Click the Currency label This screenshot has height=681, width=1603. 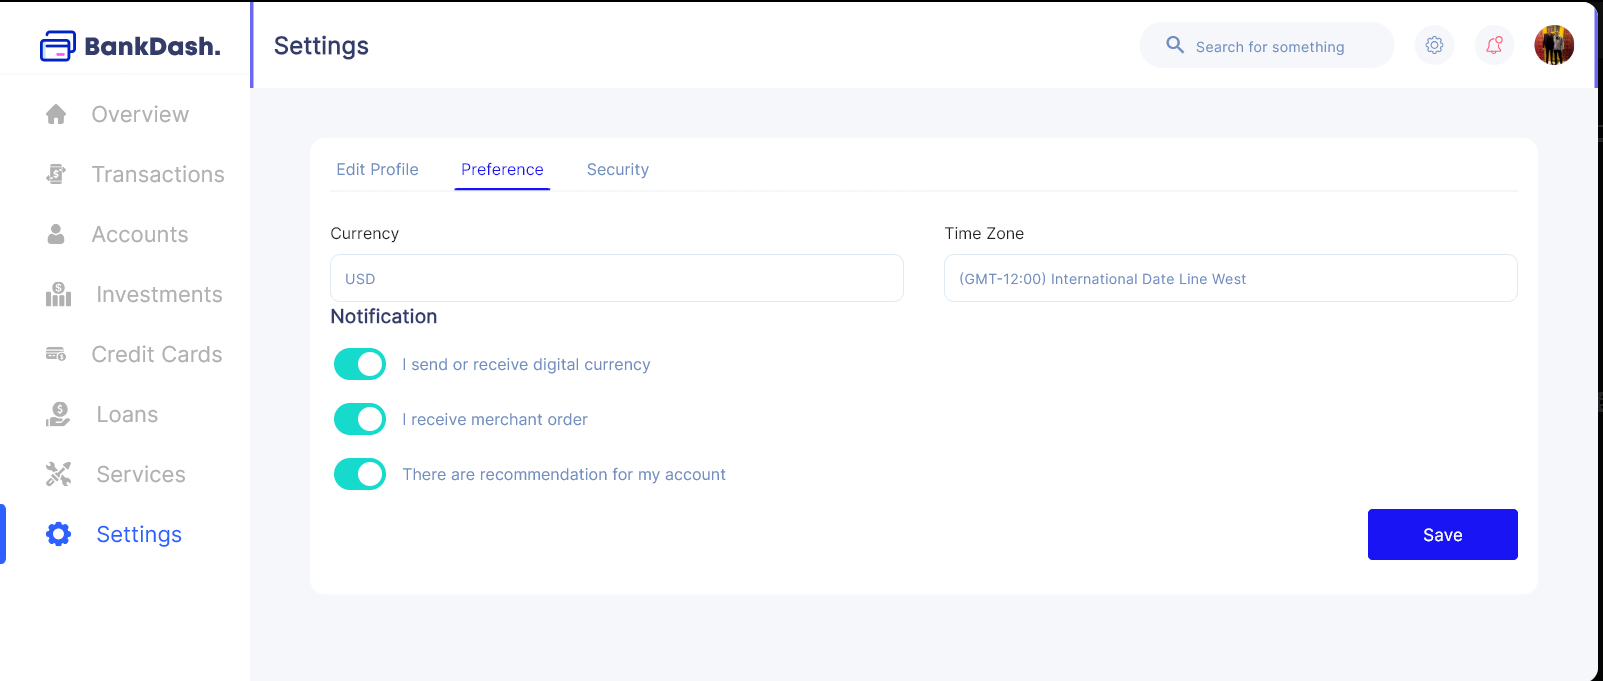(365, 233)
